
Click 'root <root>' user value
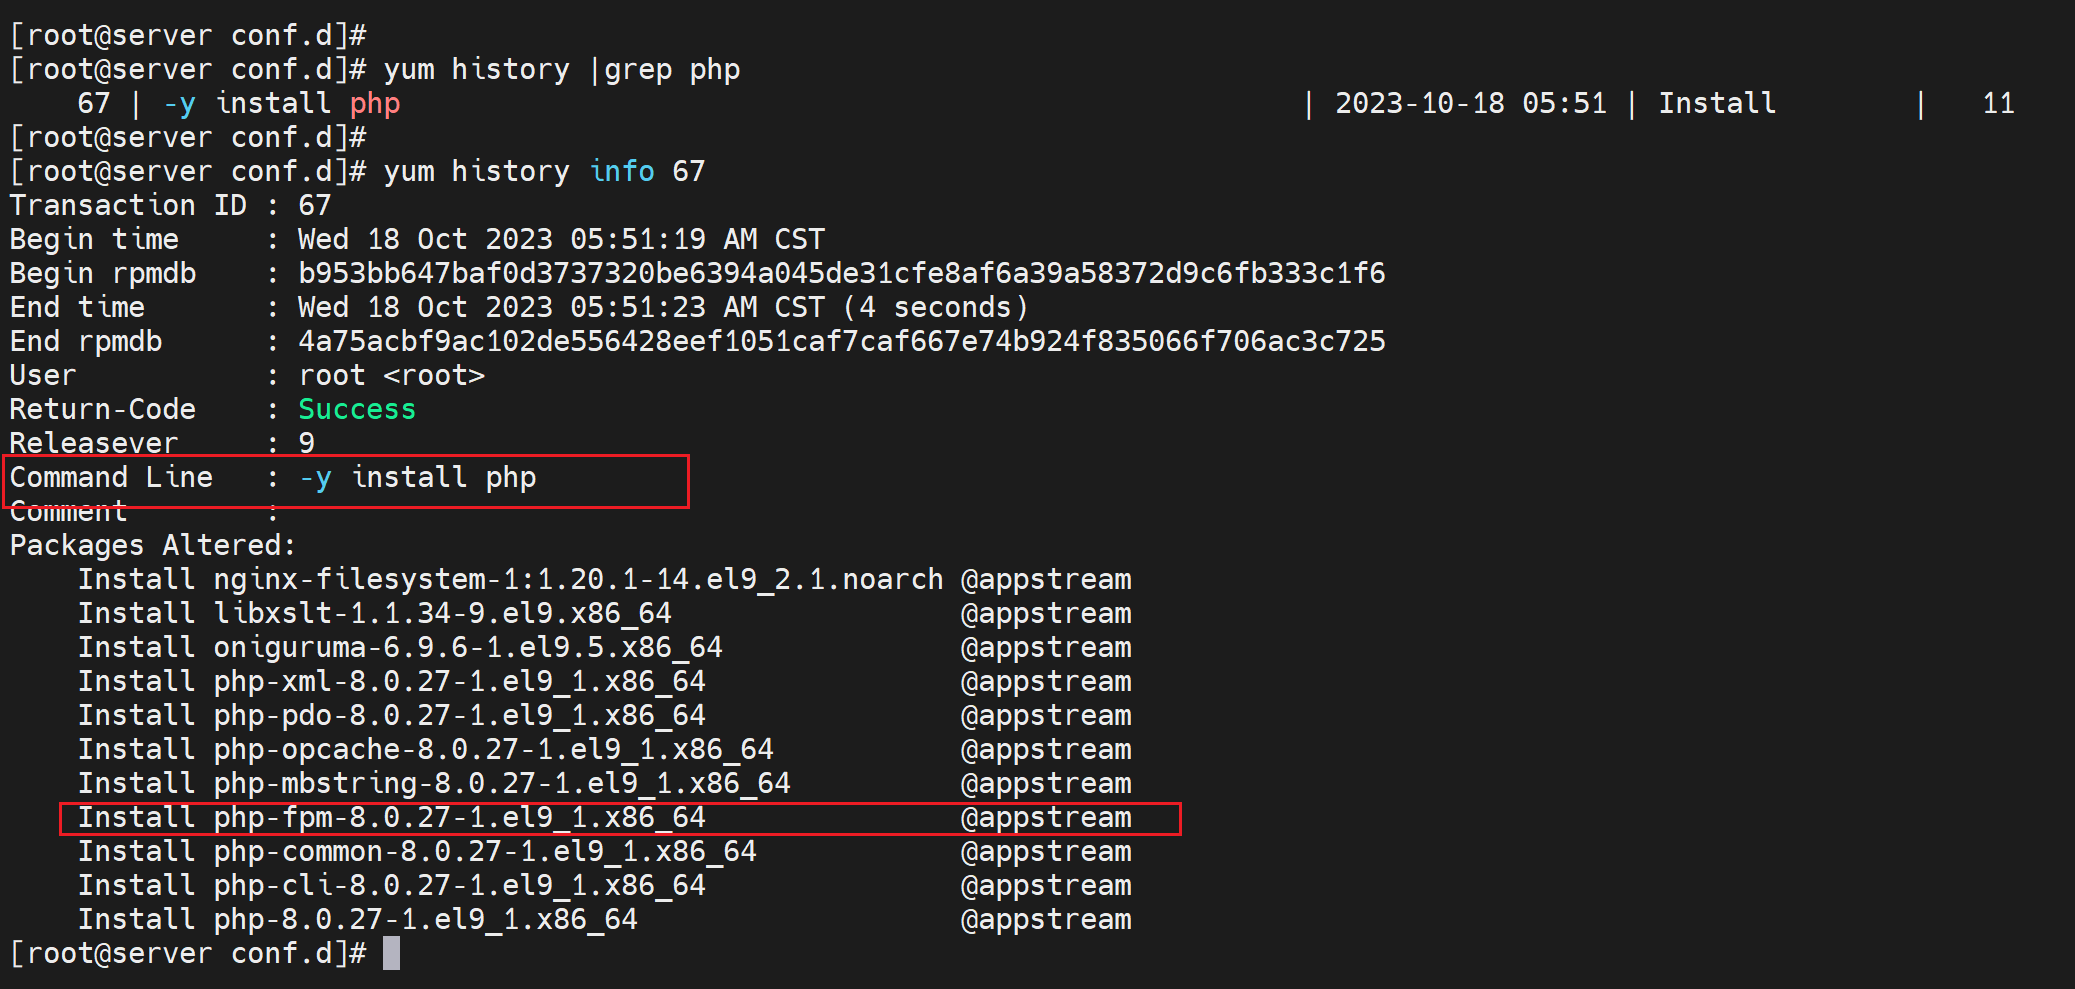pyautogui.click(x=391, y=375)
